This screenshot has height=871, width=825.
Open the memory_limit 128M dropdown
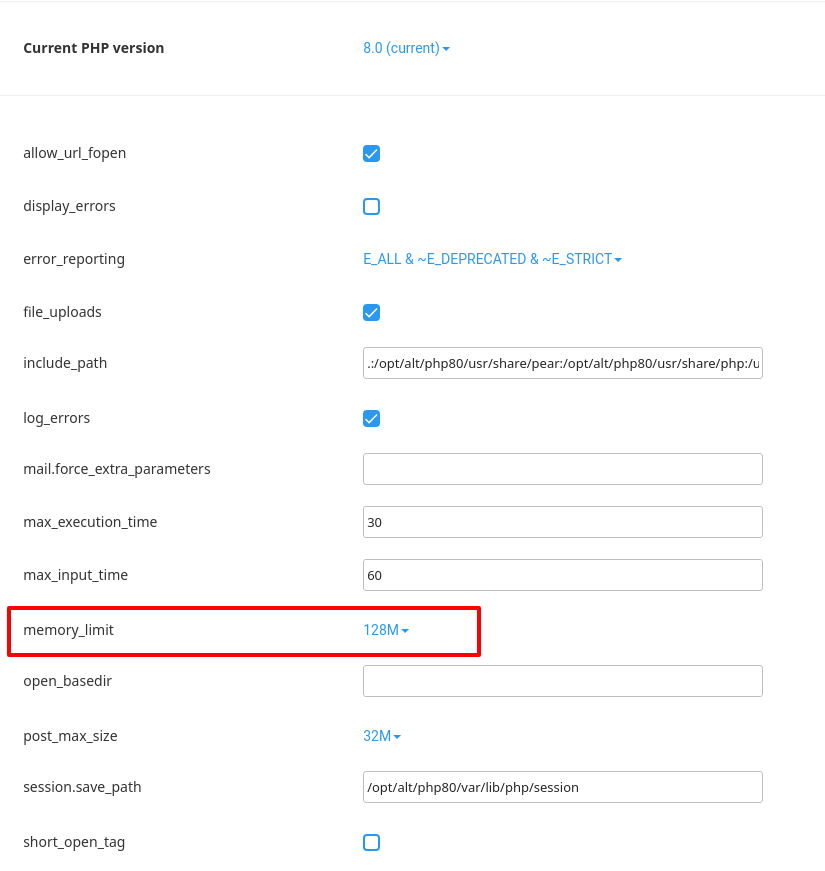point(386,630)
